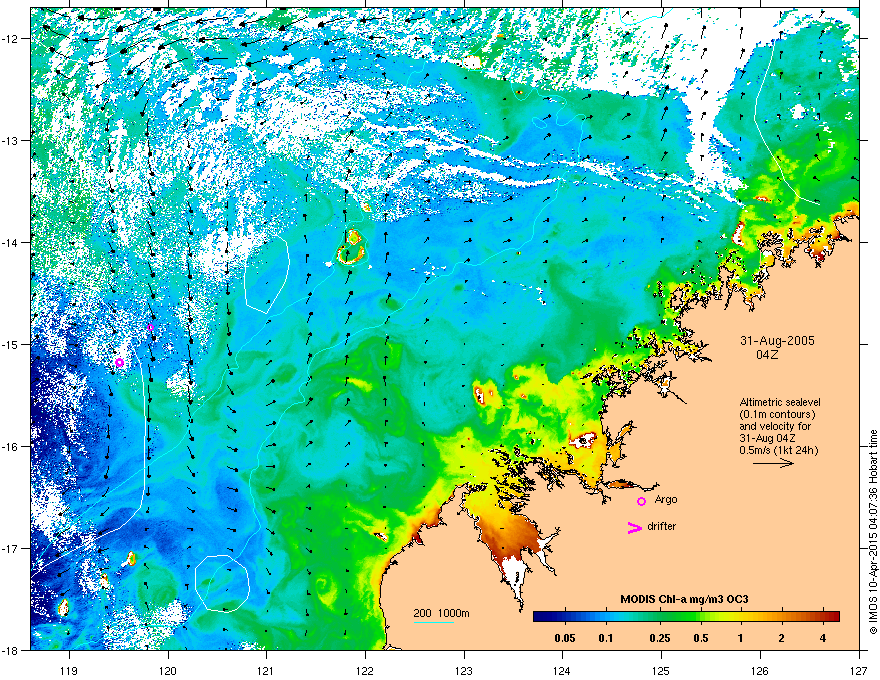Click the drifter legend label

pos(662,526)
